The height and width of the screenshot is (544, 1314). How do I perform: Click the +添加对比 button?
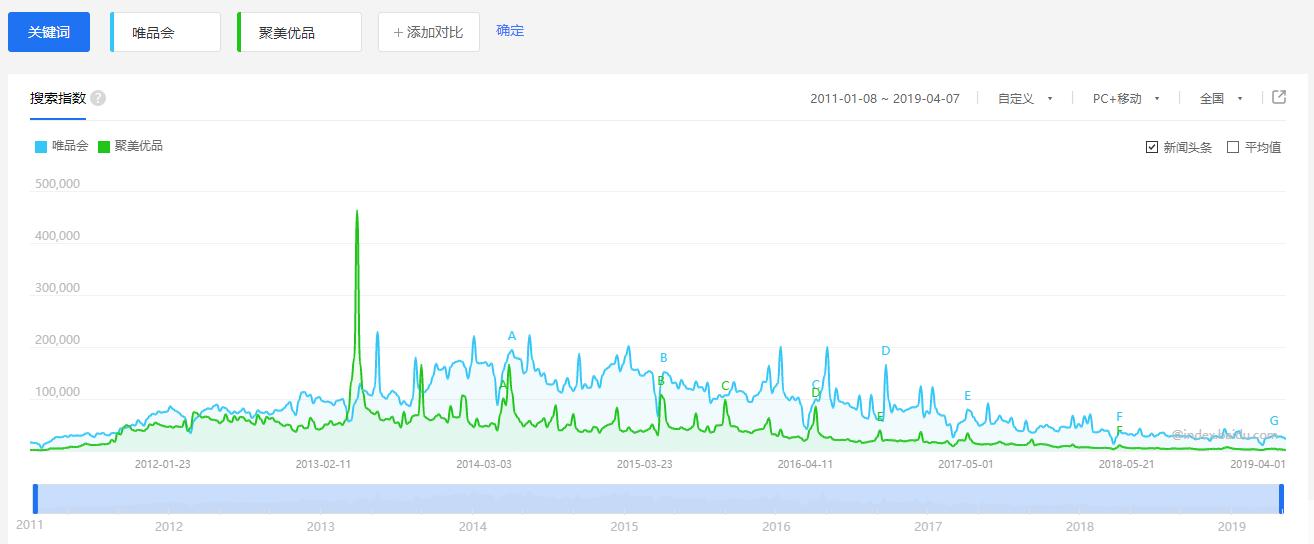click(x=429, y=32)
